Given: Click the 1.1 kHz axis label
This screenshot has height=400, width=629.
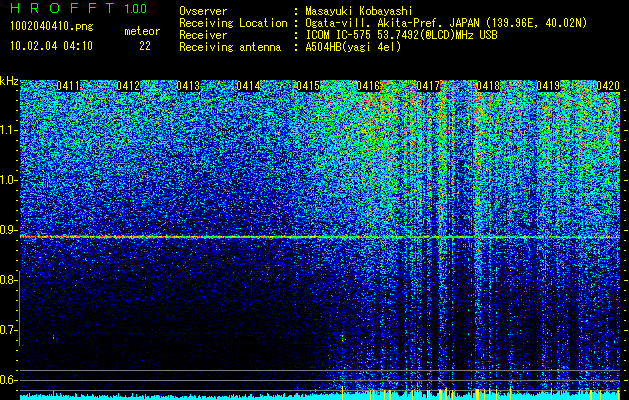Looking at the screenshot, I should (9, 130).
